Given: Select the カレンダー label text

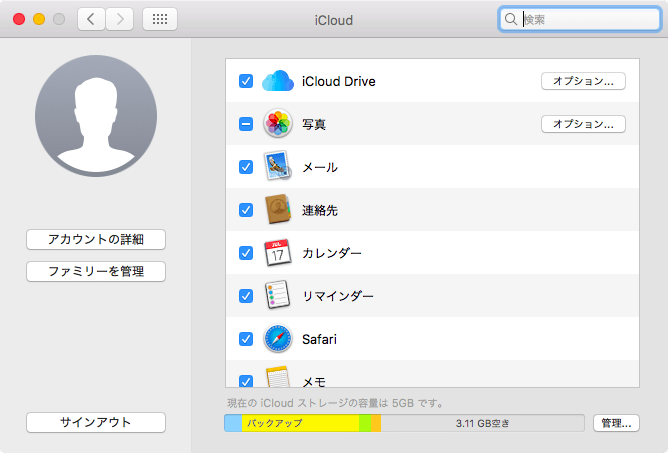Looking at the screenshot, I should point(332,253).
